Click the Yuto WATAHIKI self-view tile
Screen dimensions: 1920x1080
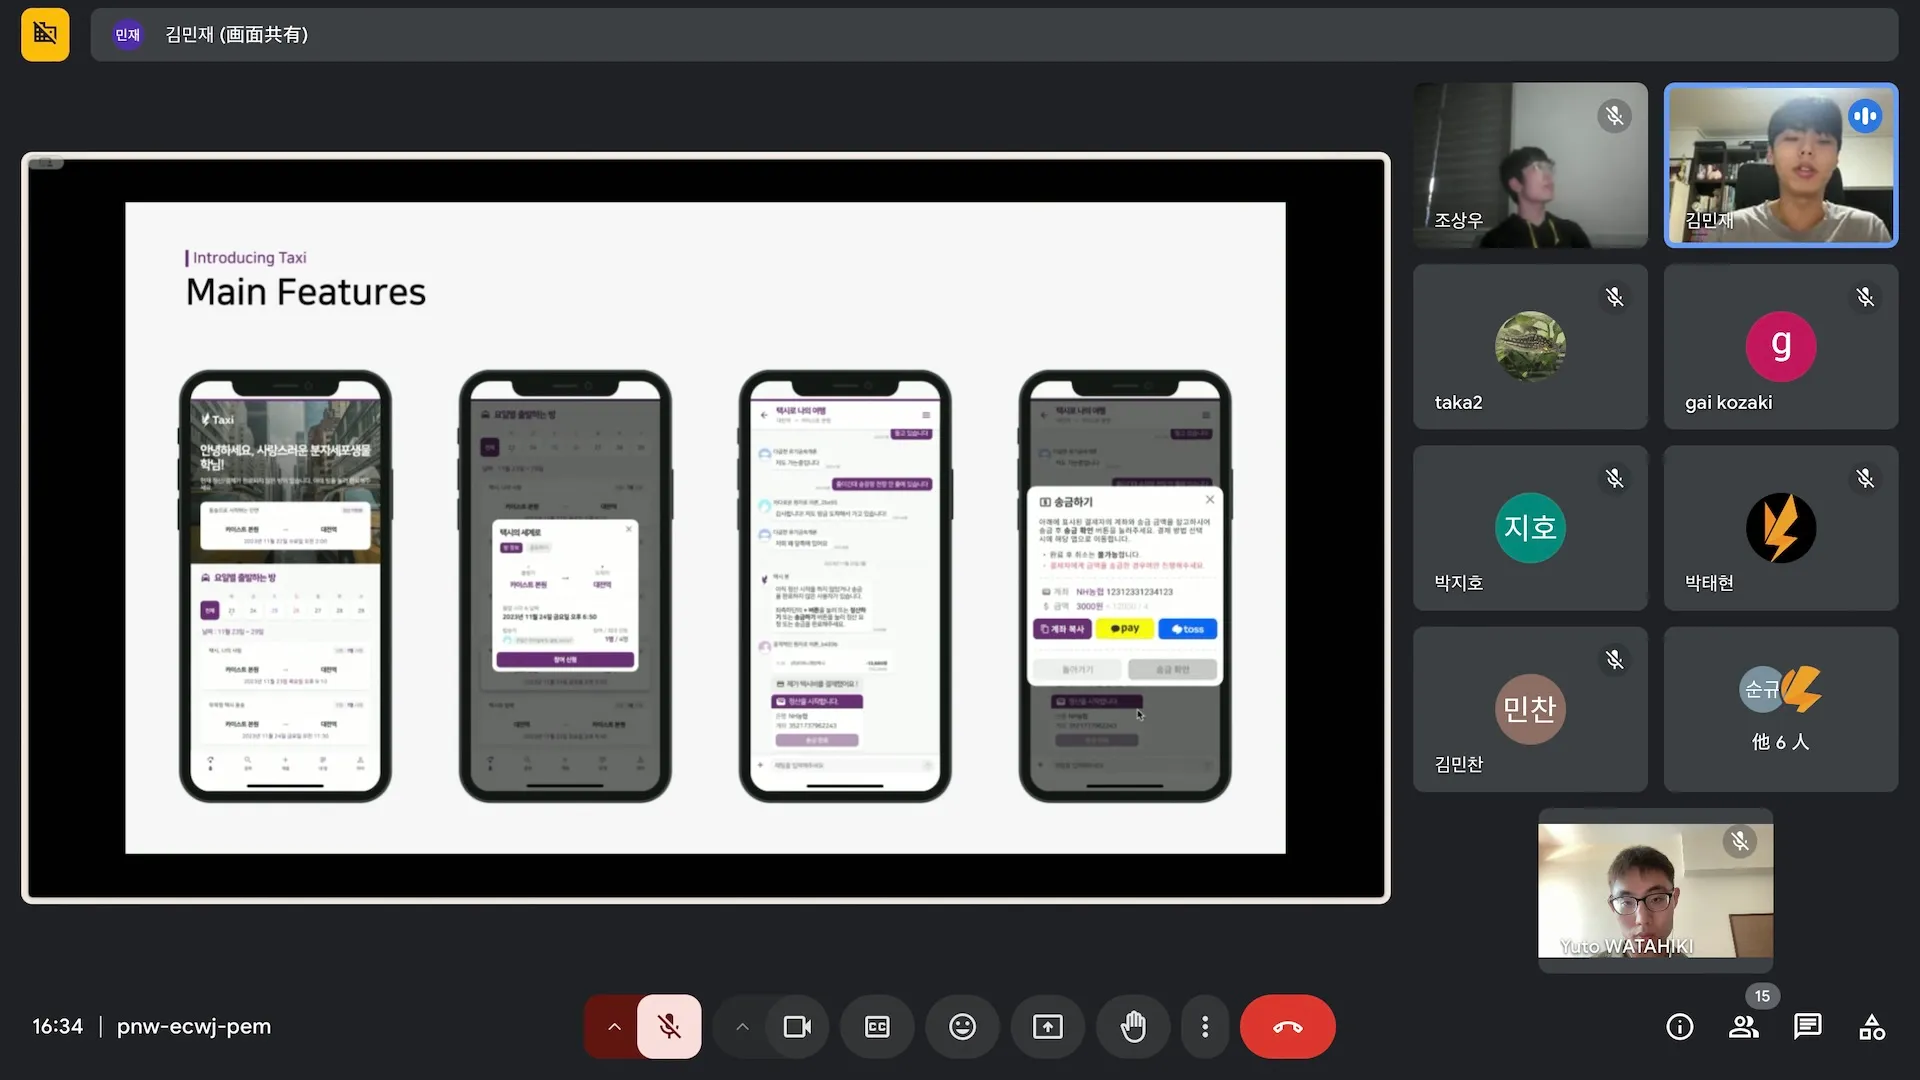coord(1655,890)
